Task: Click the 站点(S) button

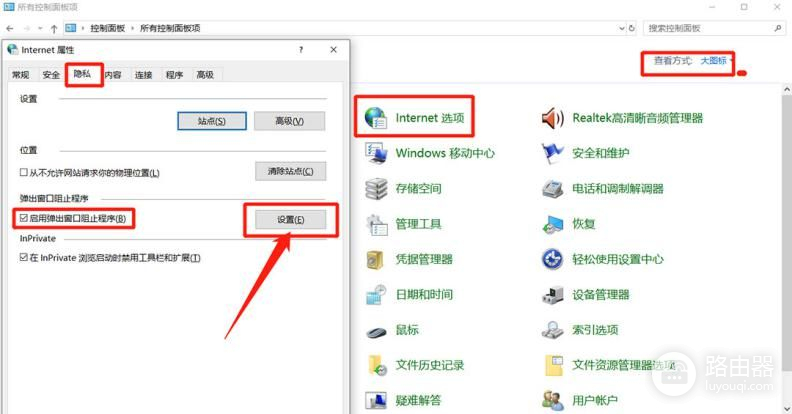Action: coord(212,121)
